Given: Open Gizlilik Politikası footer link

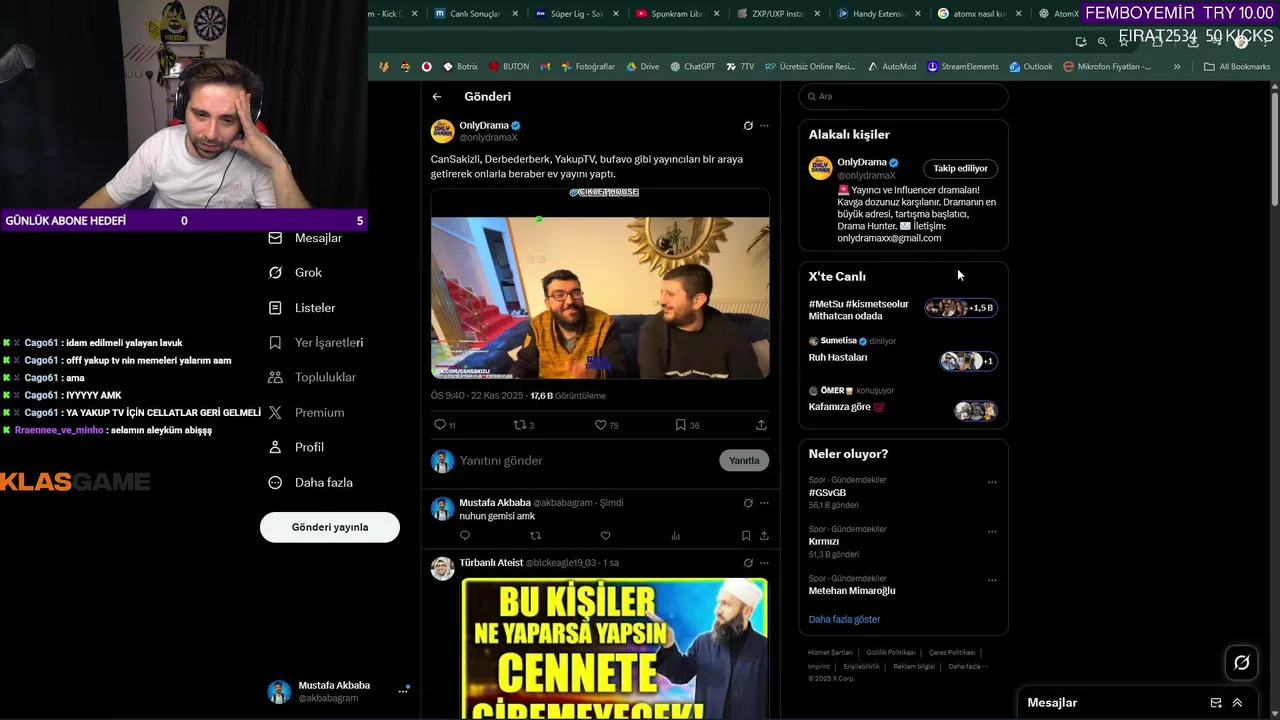Looking at the screenshot, I should (891, 653).
